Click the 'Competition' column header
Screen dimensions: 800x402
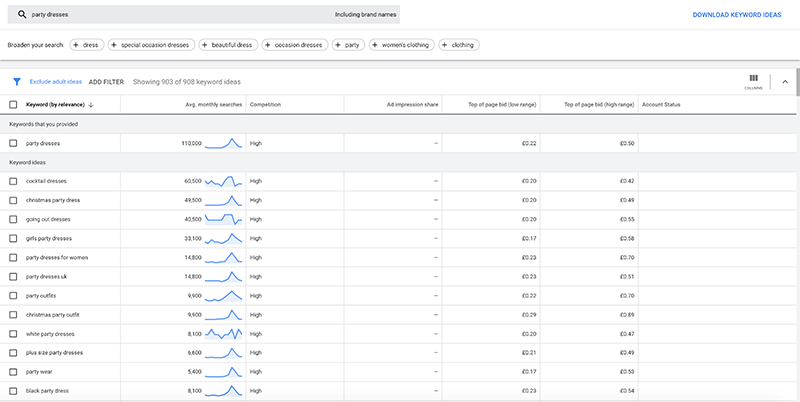coord(265,105)
